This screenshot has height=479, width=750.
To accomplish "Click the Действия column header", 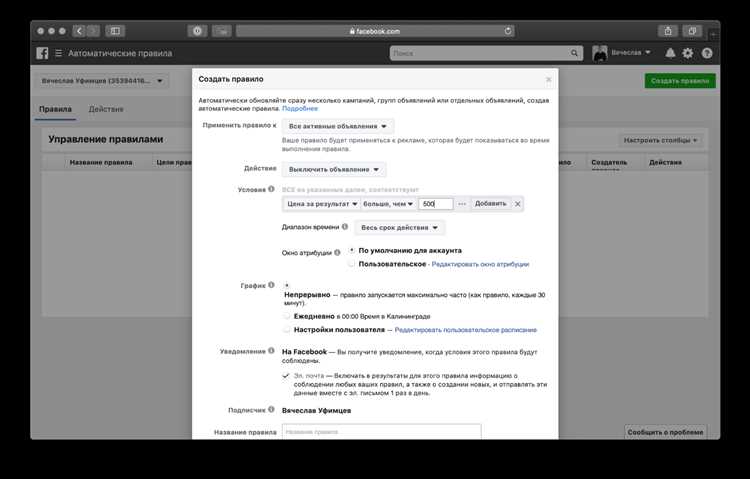I will pos(665,162).
